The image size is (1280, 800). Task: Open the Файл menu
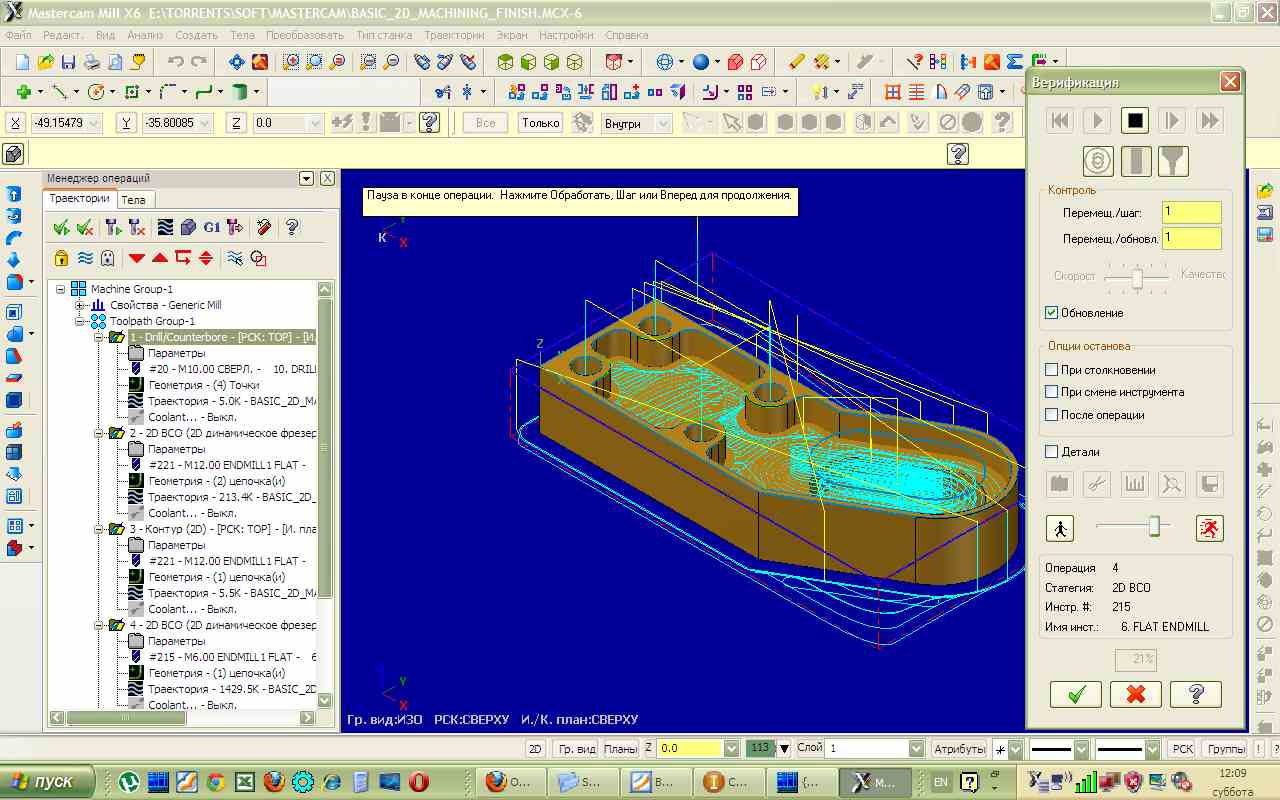tap(18, 35)
